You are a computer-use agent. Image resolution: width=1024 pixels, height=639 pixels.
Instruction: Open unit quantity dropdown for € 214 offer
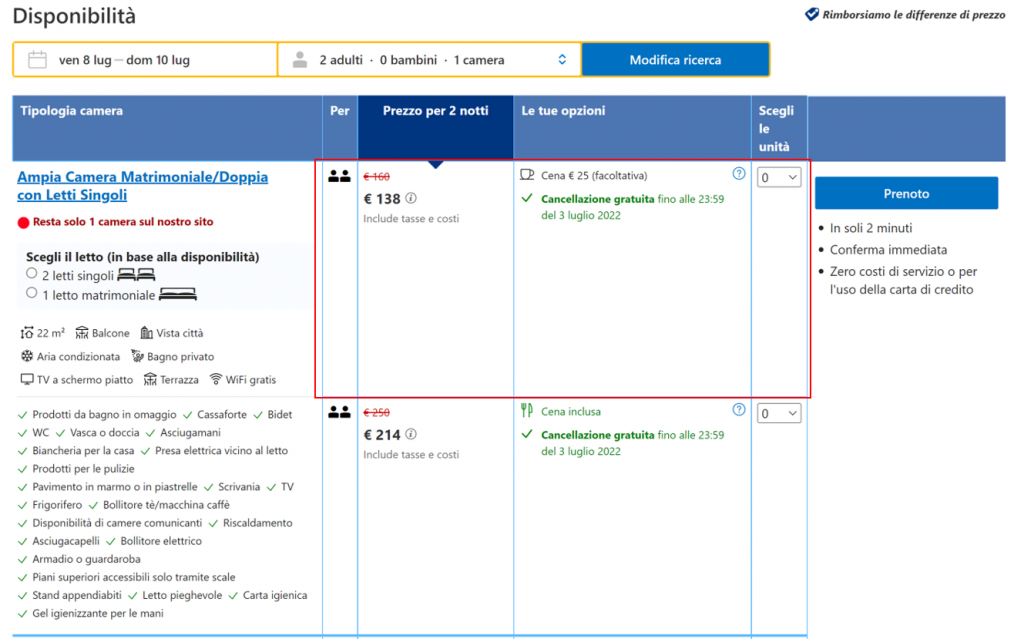coord(779,414)
